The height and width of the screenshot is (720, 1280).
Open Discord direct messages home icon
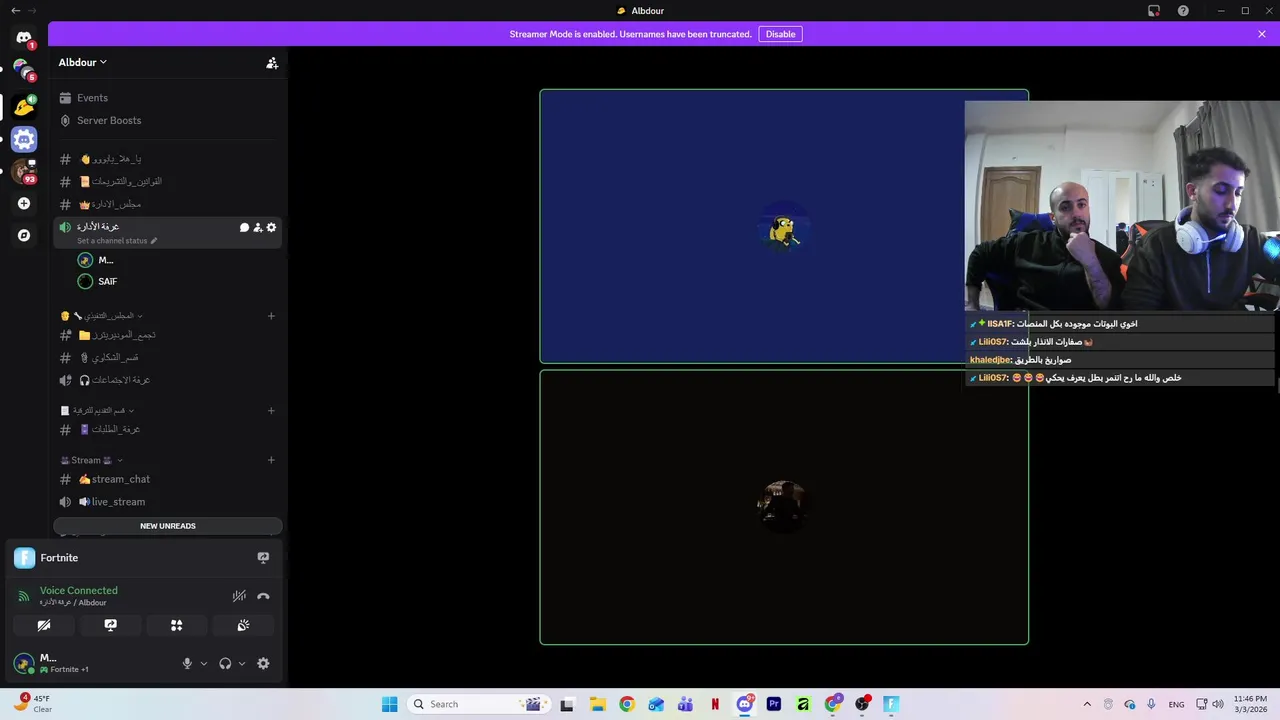pyautogui.click(x=24, y=38)
